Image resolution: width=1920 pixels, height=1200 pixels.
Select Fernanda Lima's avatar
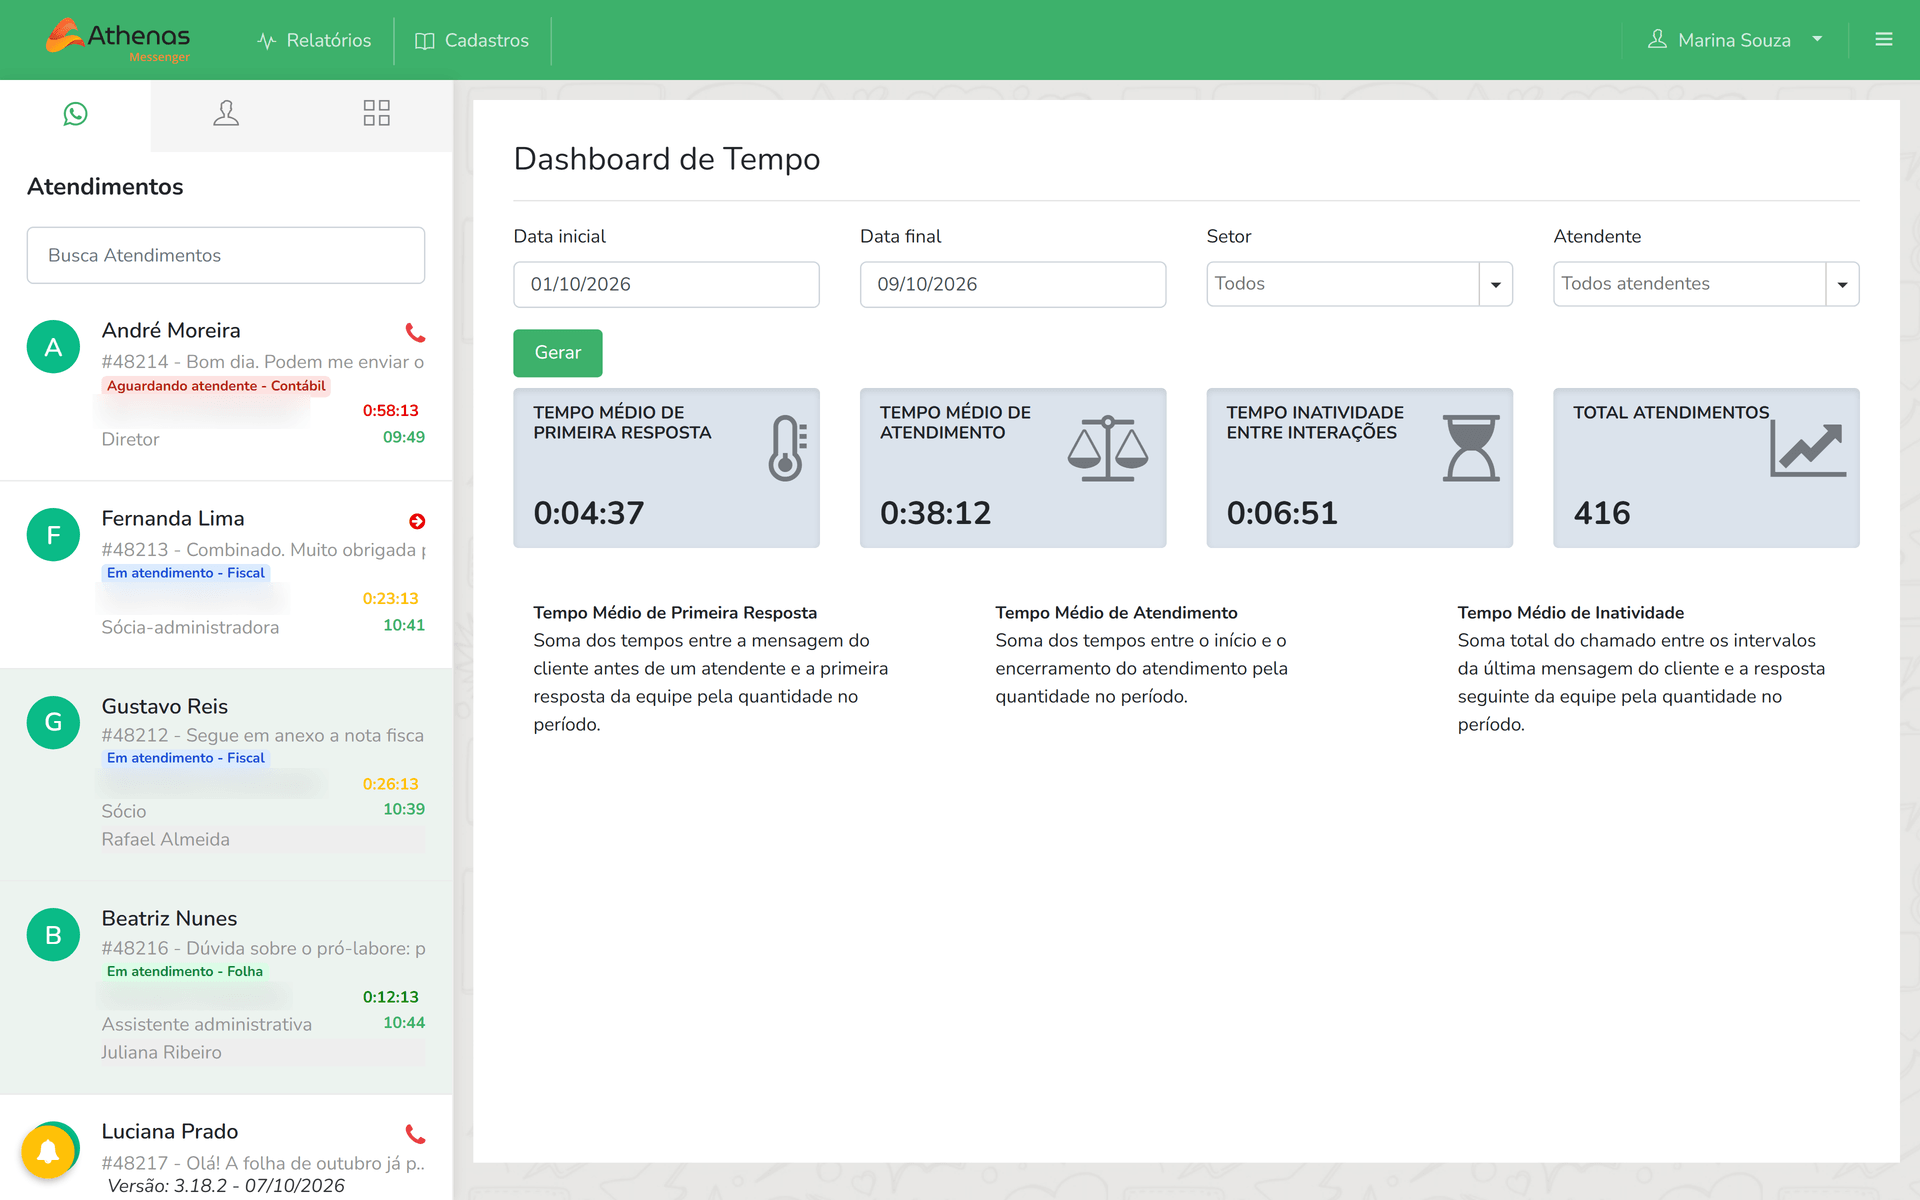coord(54,535)
